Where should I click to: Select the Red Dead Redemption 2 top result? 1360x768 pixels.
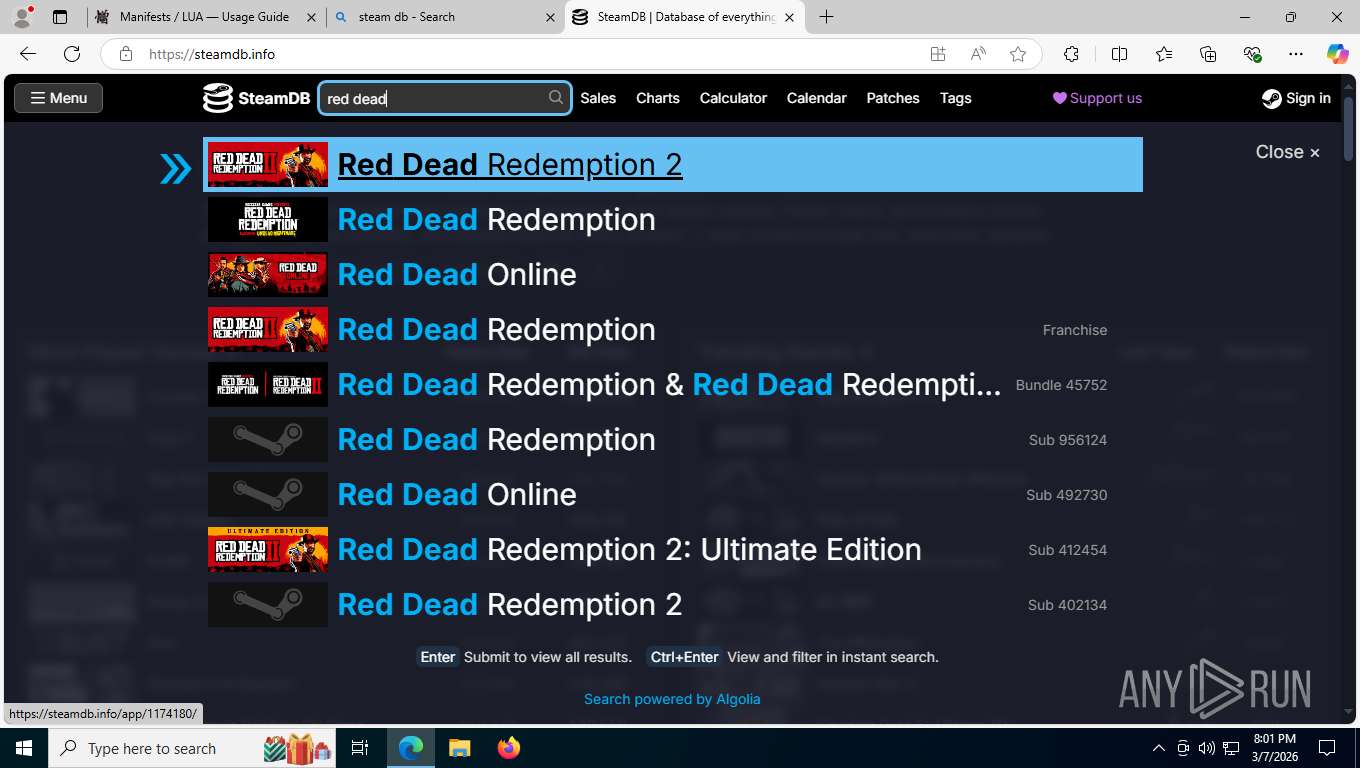click(672, 165)
